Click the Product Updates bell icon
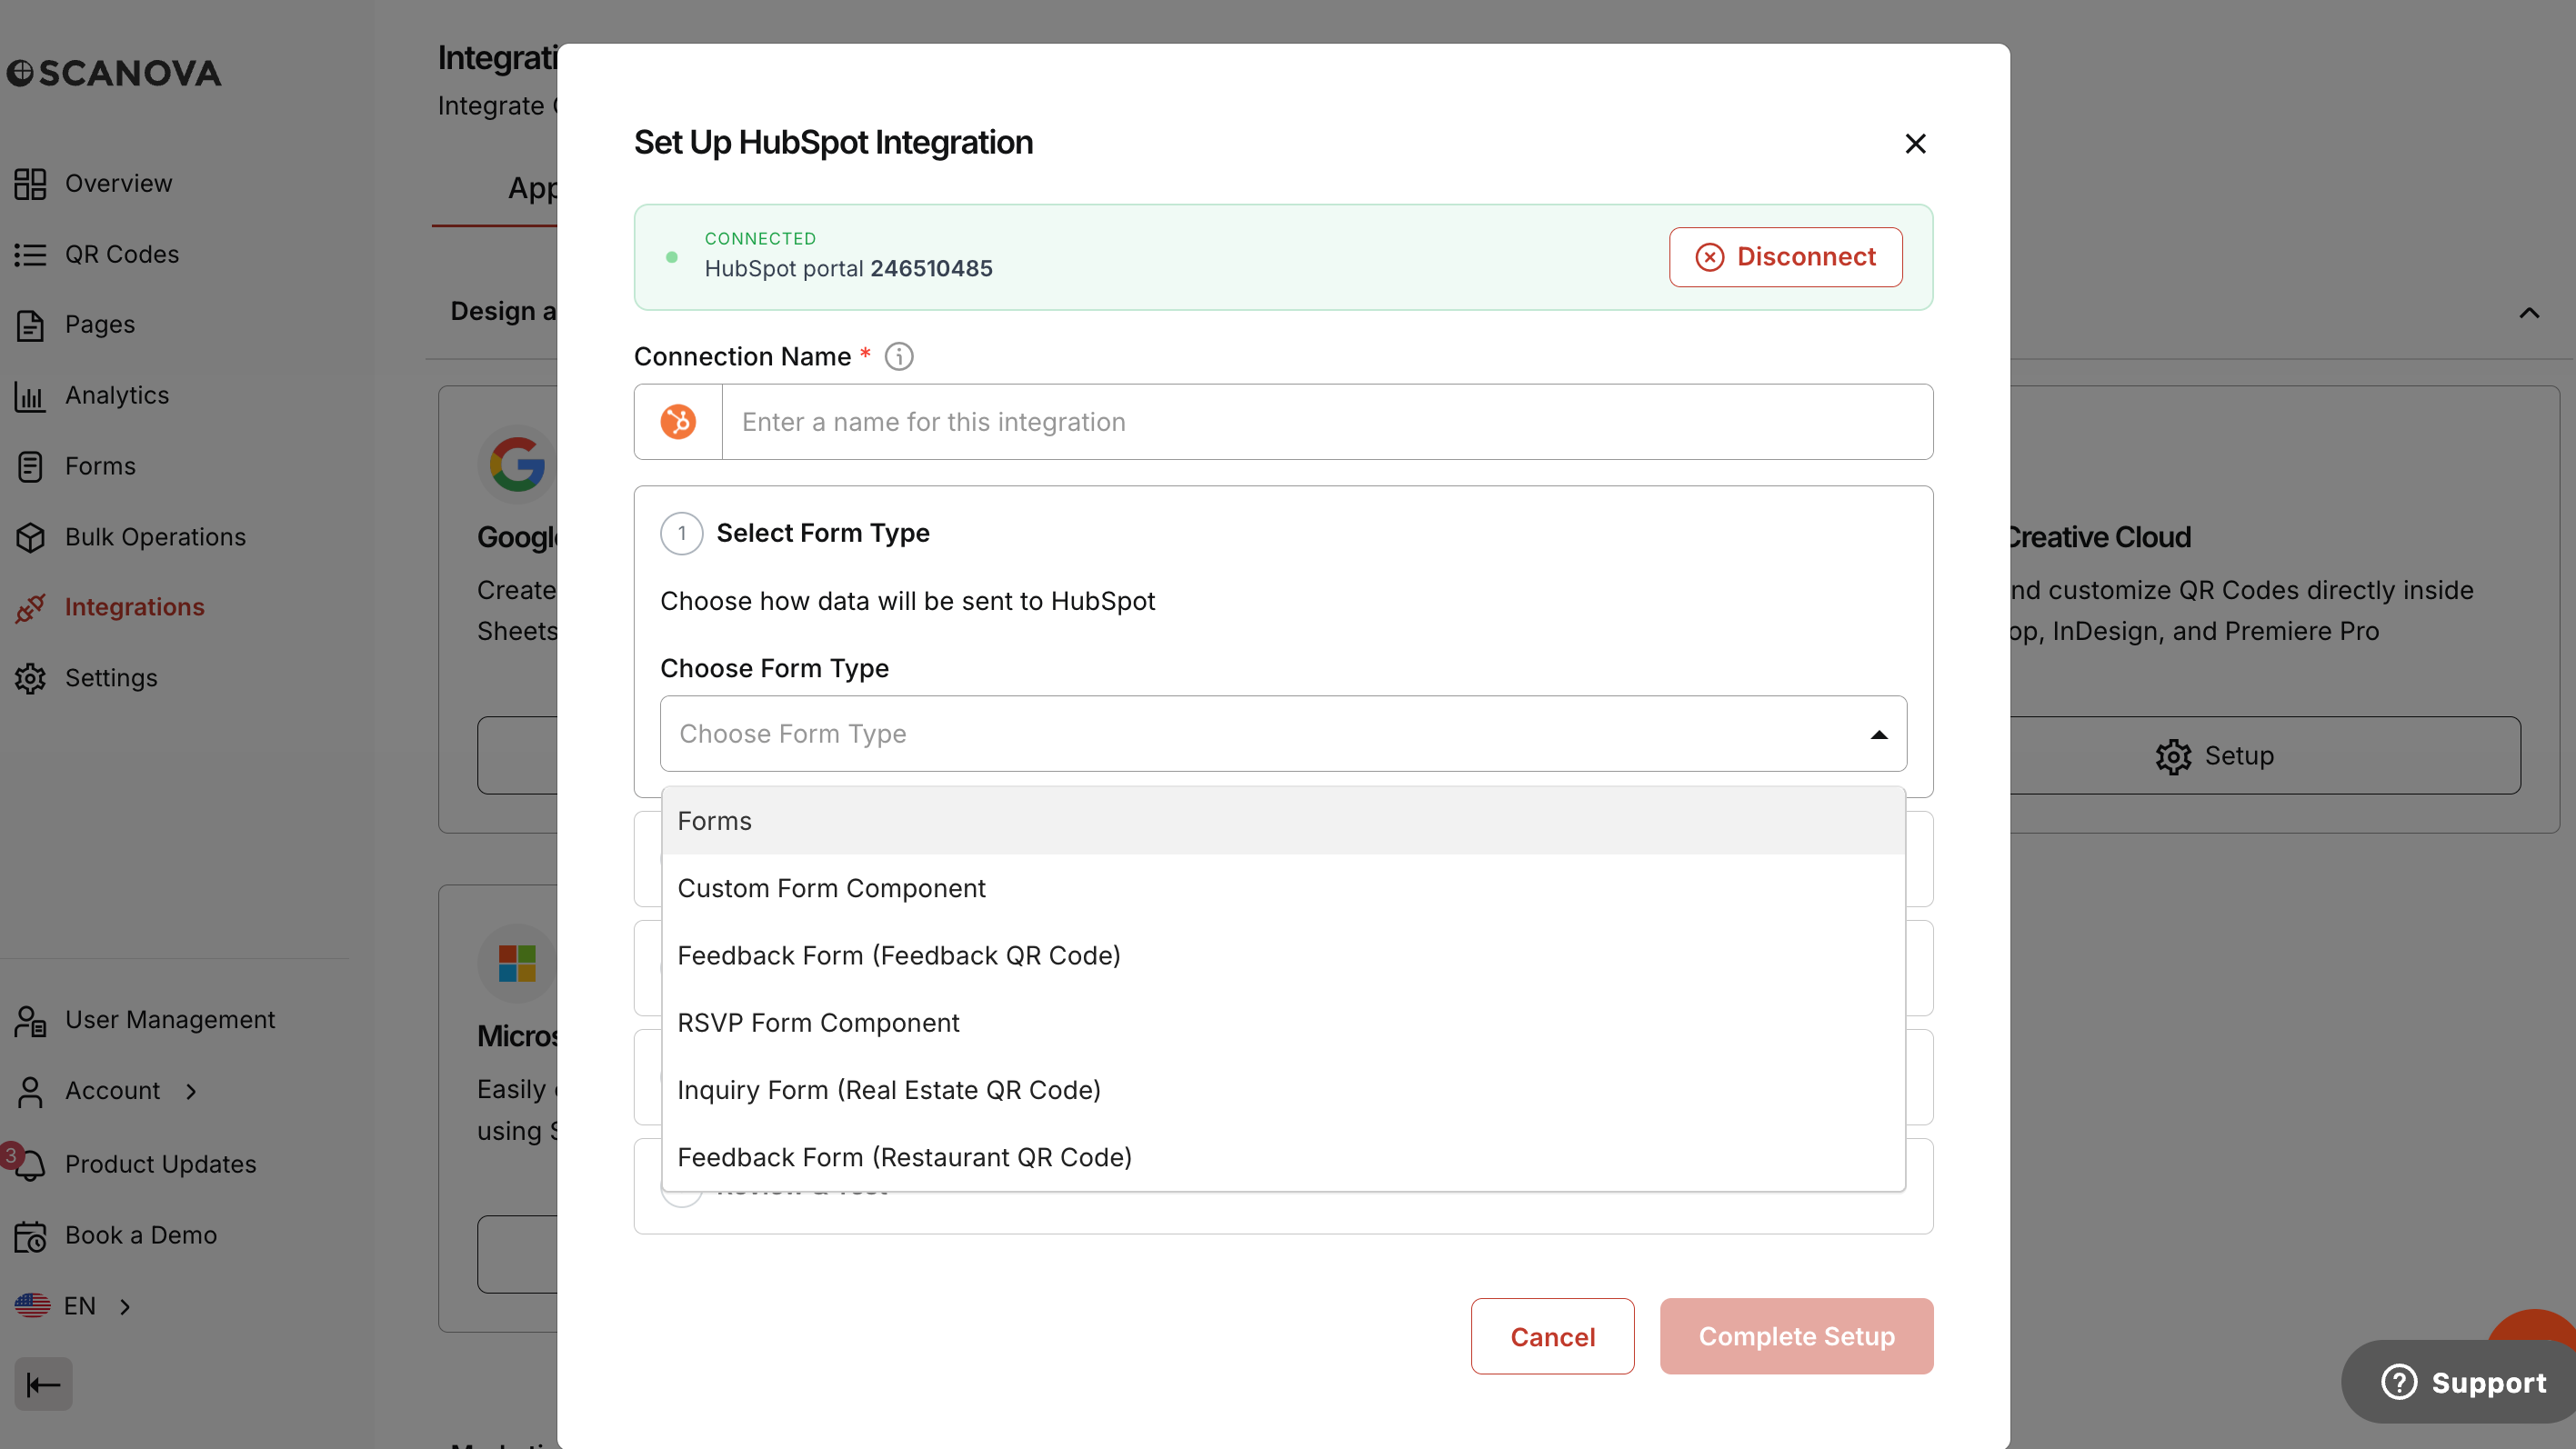The height and width of the screenshot is (1449, 2576). [30, 1165]
